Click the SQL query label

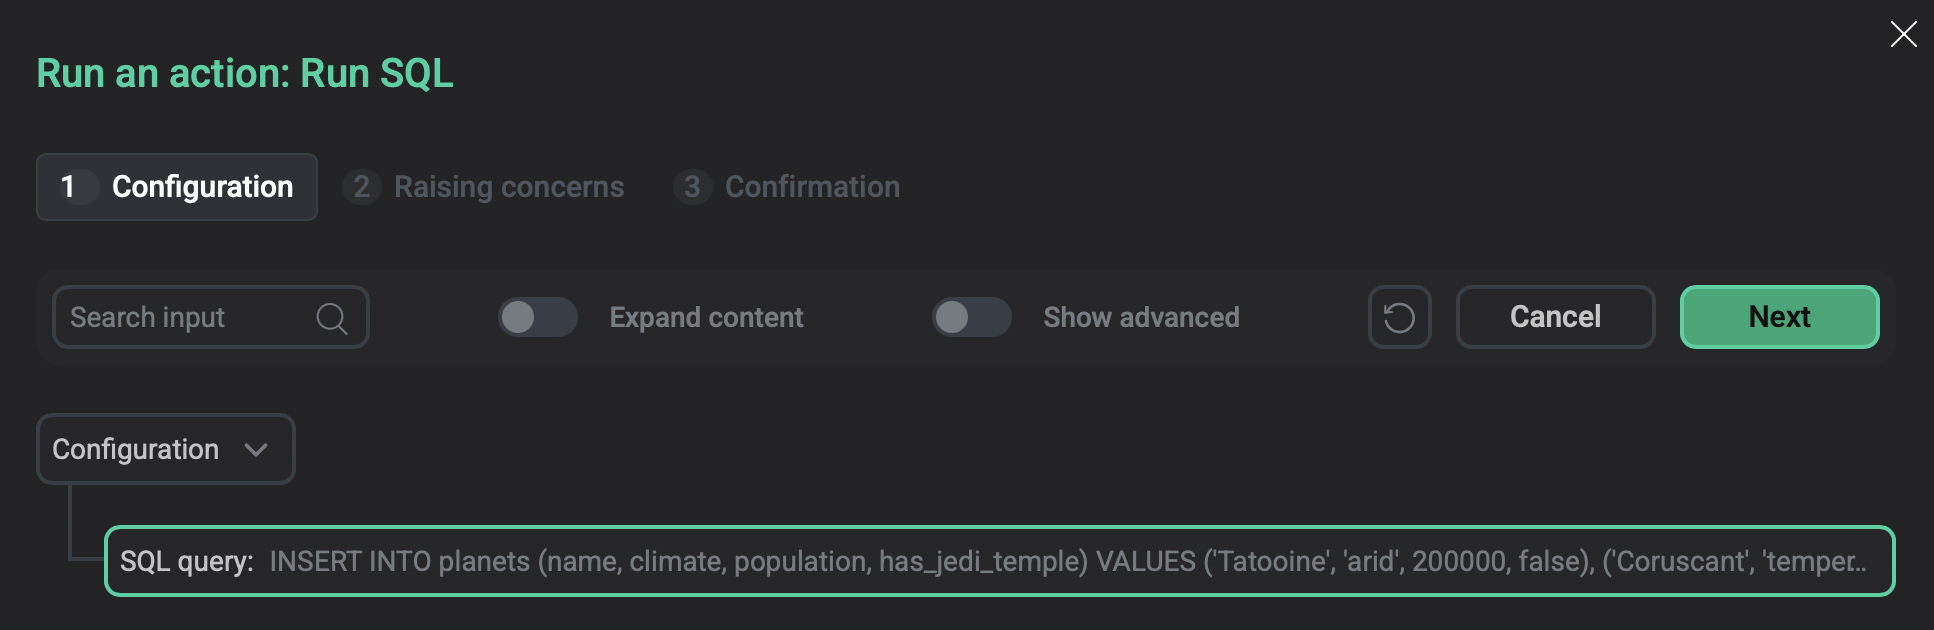187,562
